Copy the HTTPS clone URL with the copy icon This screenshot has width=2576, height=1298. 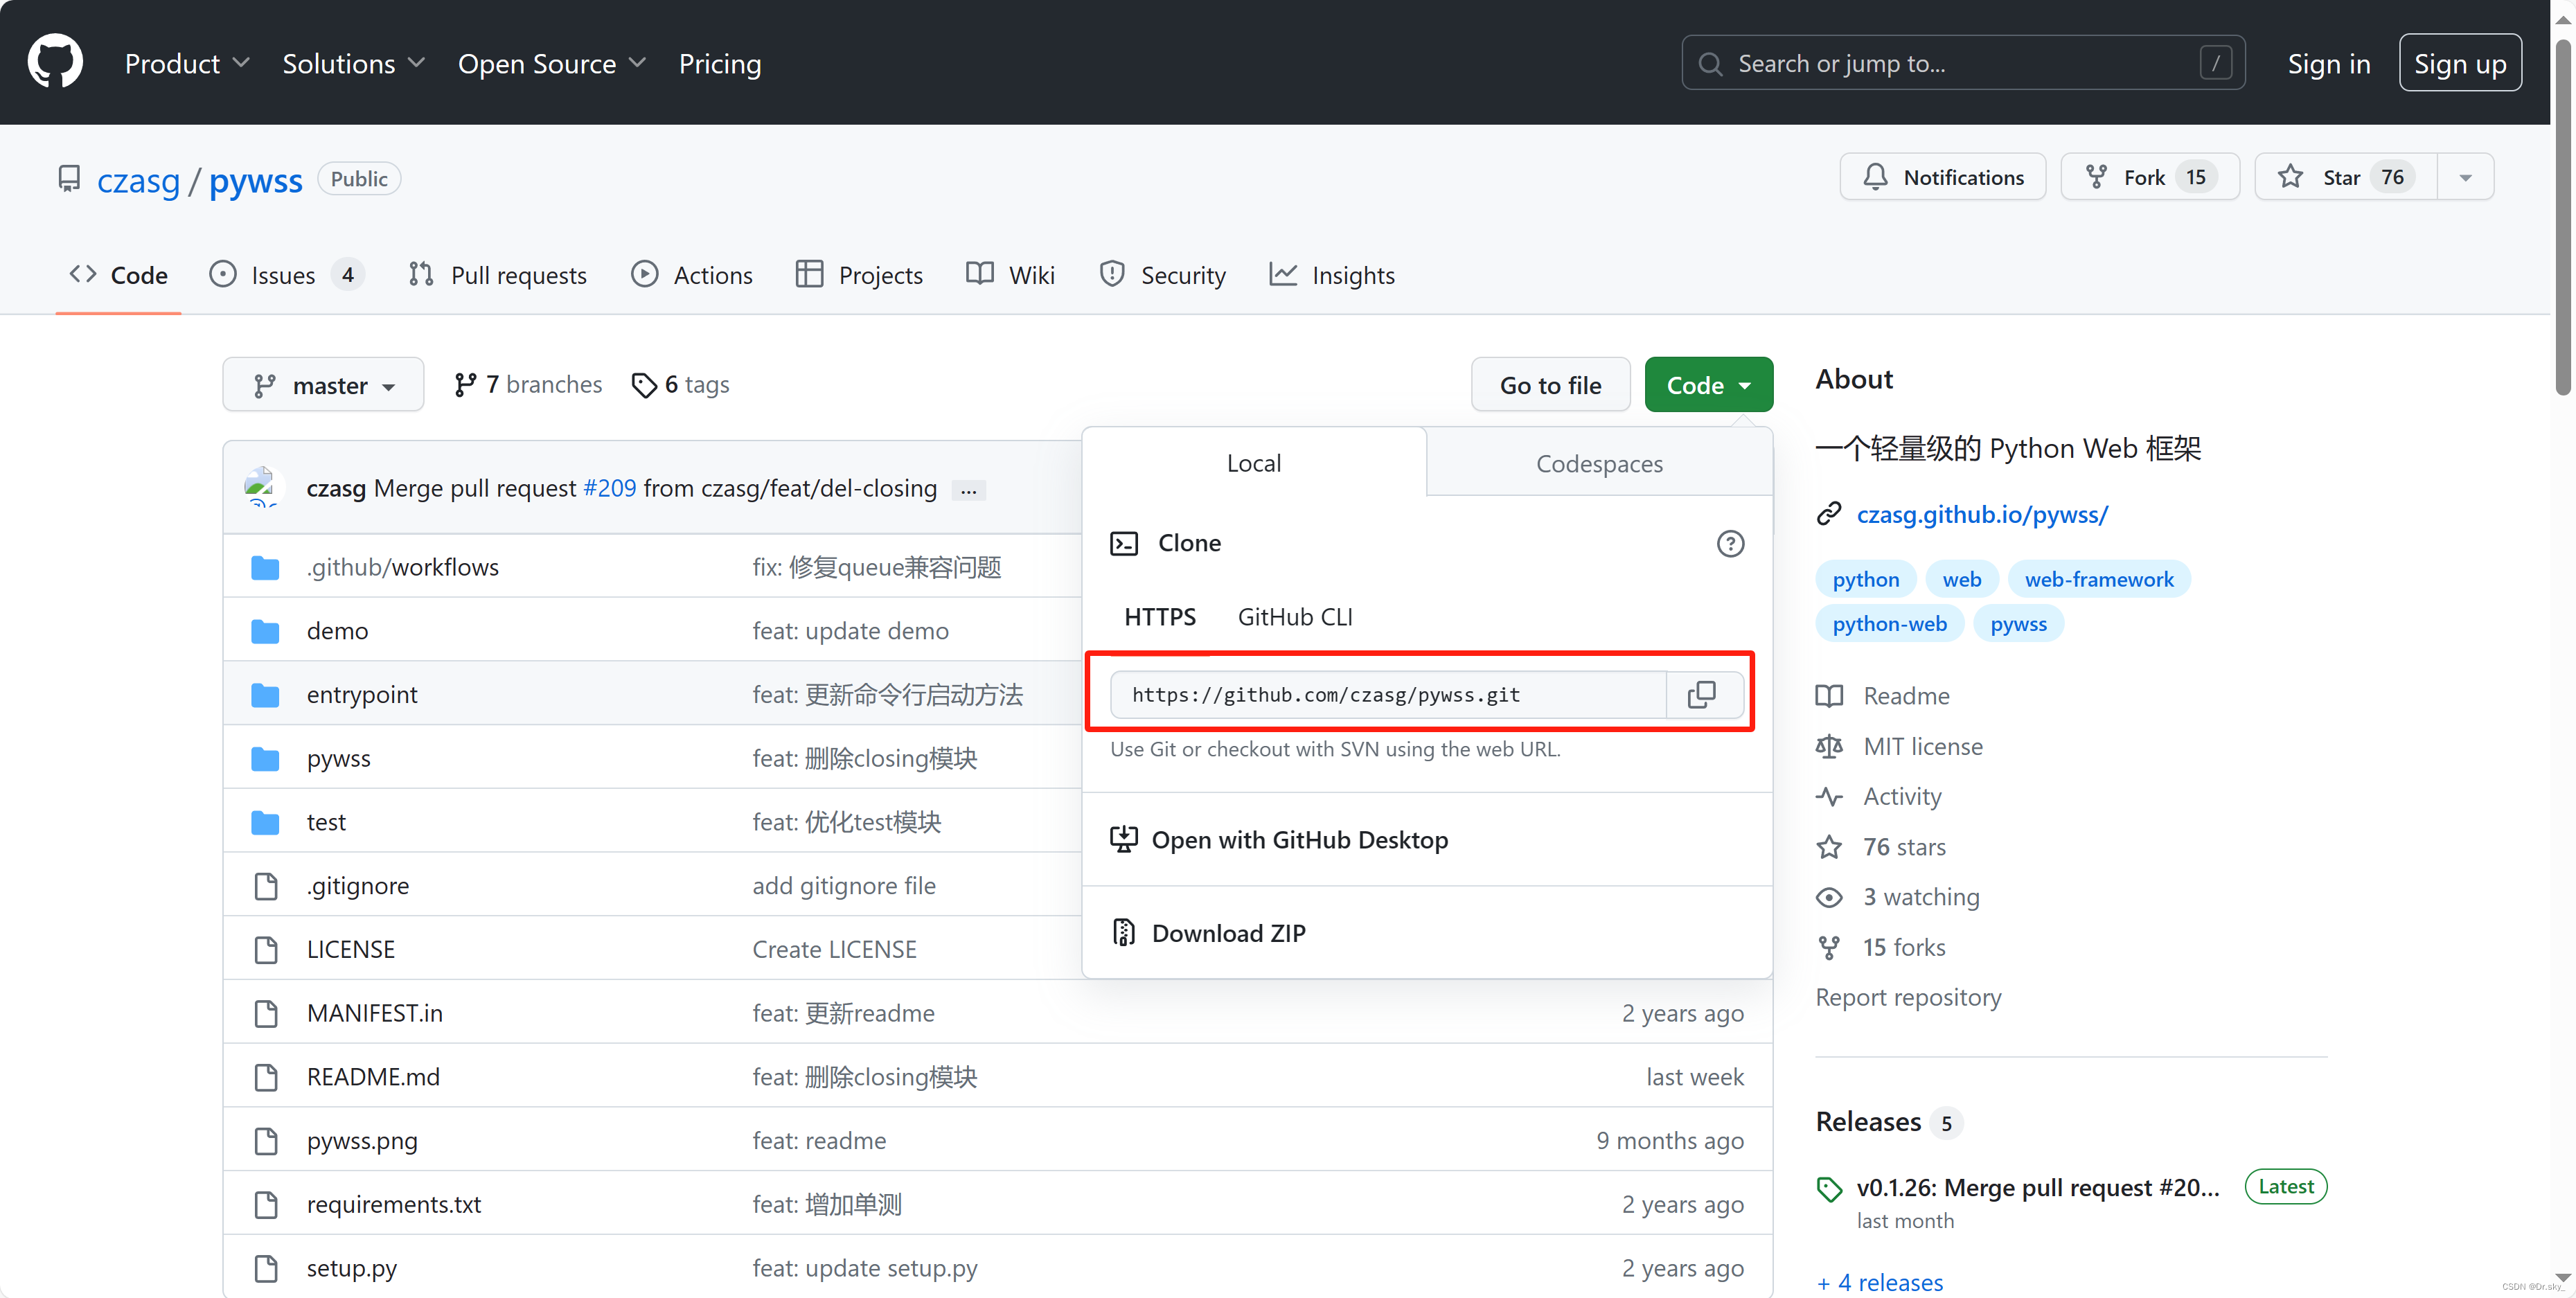[x=1701, y=694]
